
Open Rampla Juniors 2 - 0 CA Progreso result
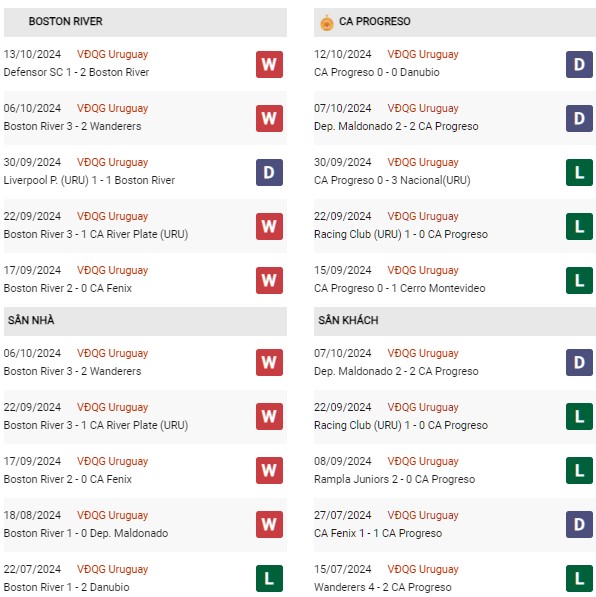tap(394, 479)
